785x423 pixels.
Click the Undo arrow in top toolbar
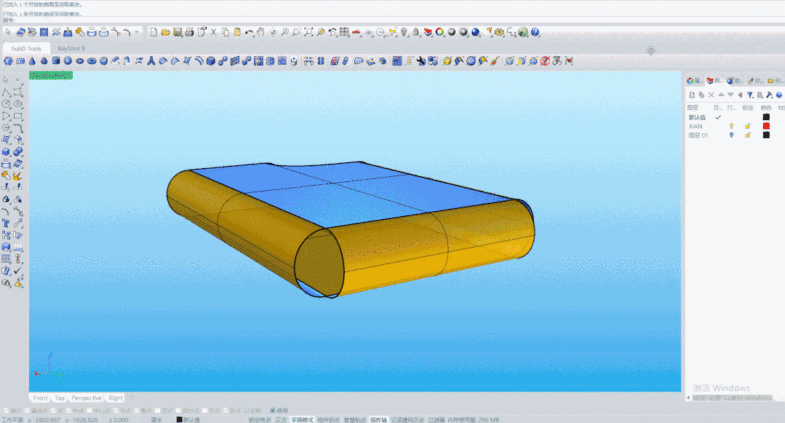[x=248, y=32]
